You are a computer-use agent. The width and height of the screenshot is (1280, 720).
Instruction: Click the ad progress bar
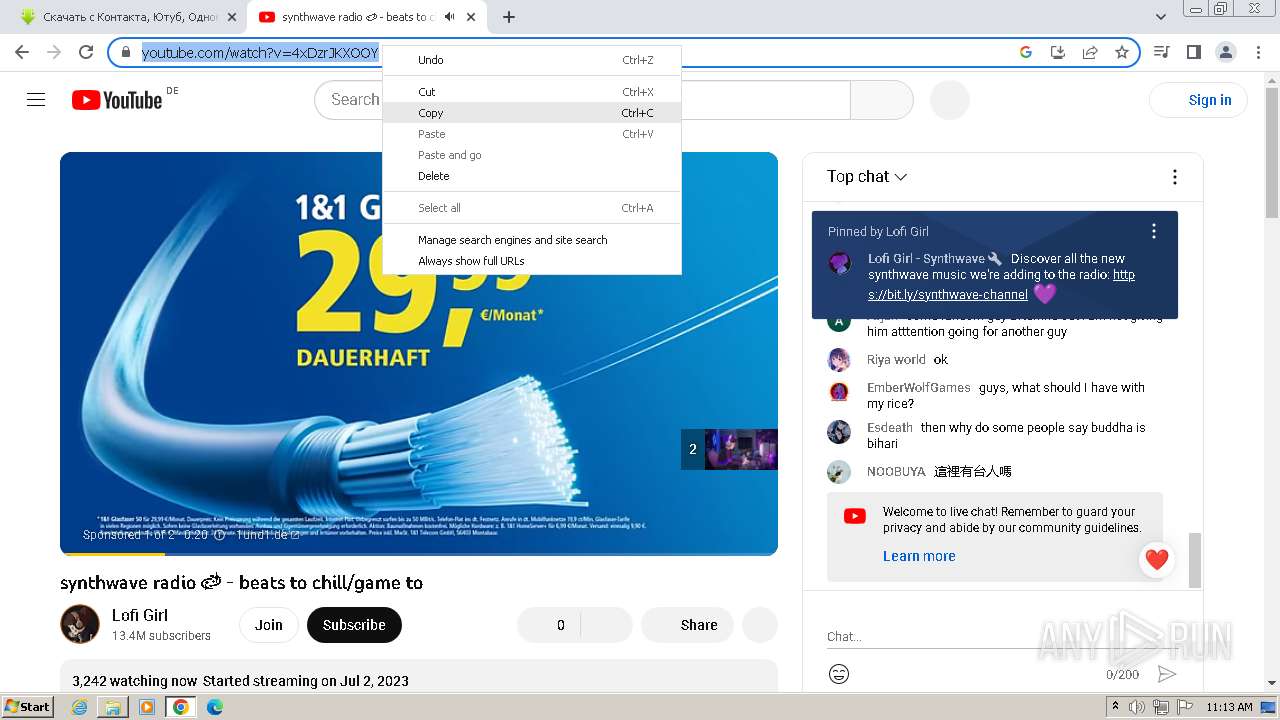419,553
